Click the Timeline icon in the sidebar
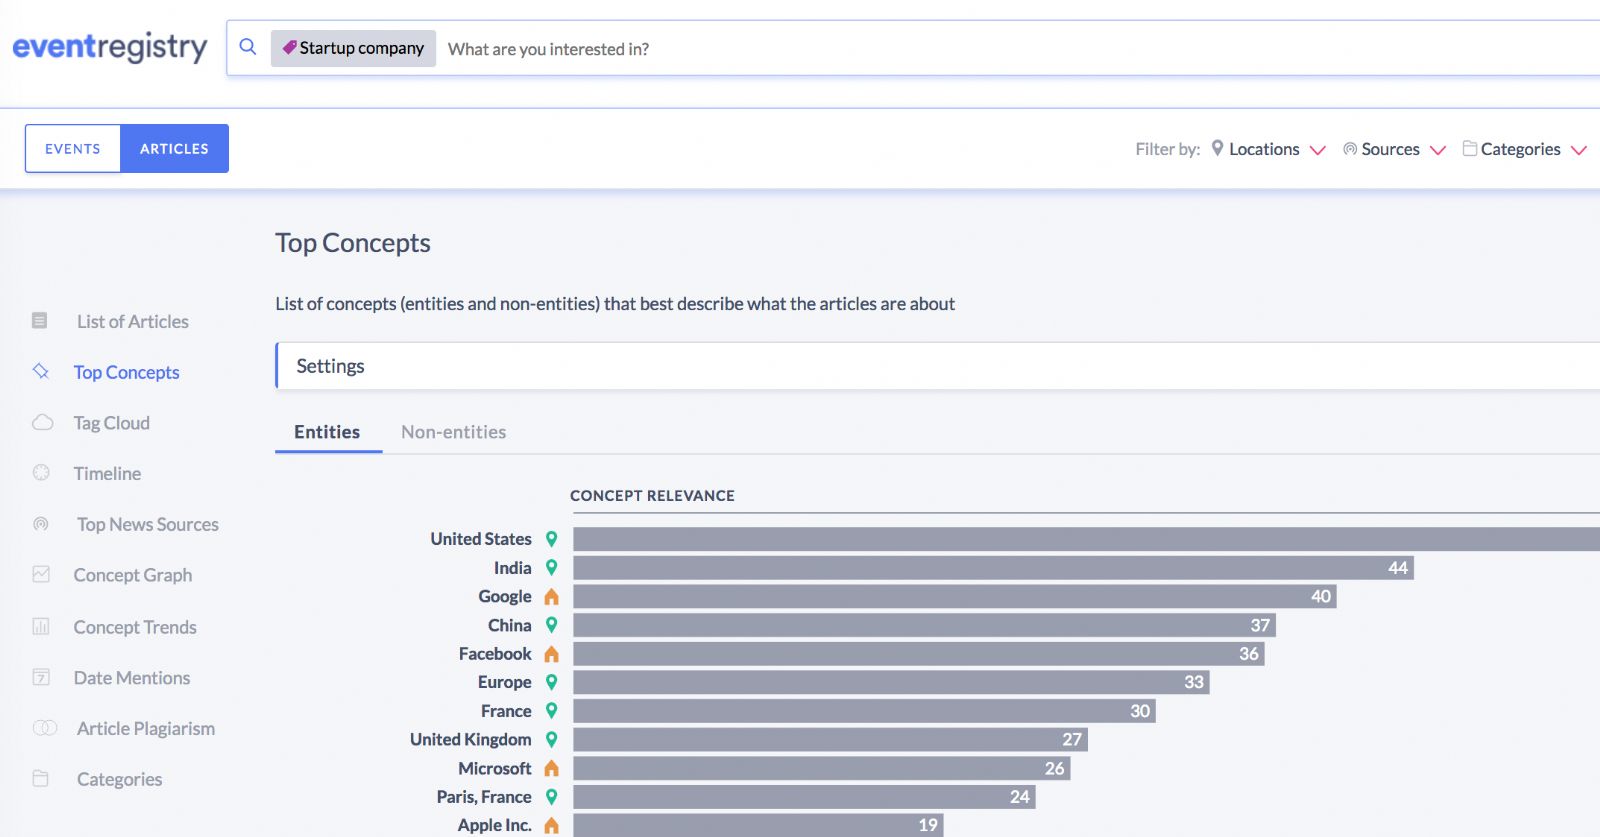1600x837 pixels. click(x=41, y=472)
